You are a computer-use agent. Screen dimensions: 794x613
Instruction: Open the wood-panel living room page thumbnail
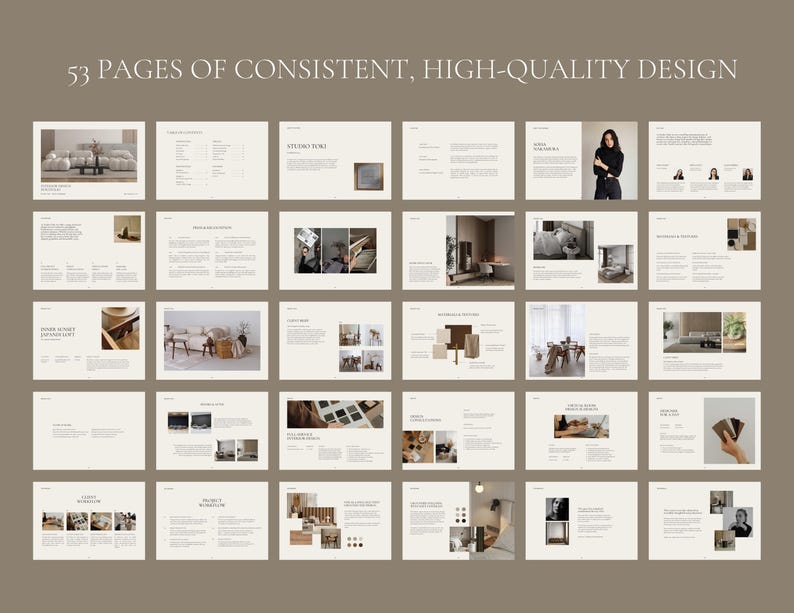click(704, 341)
